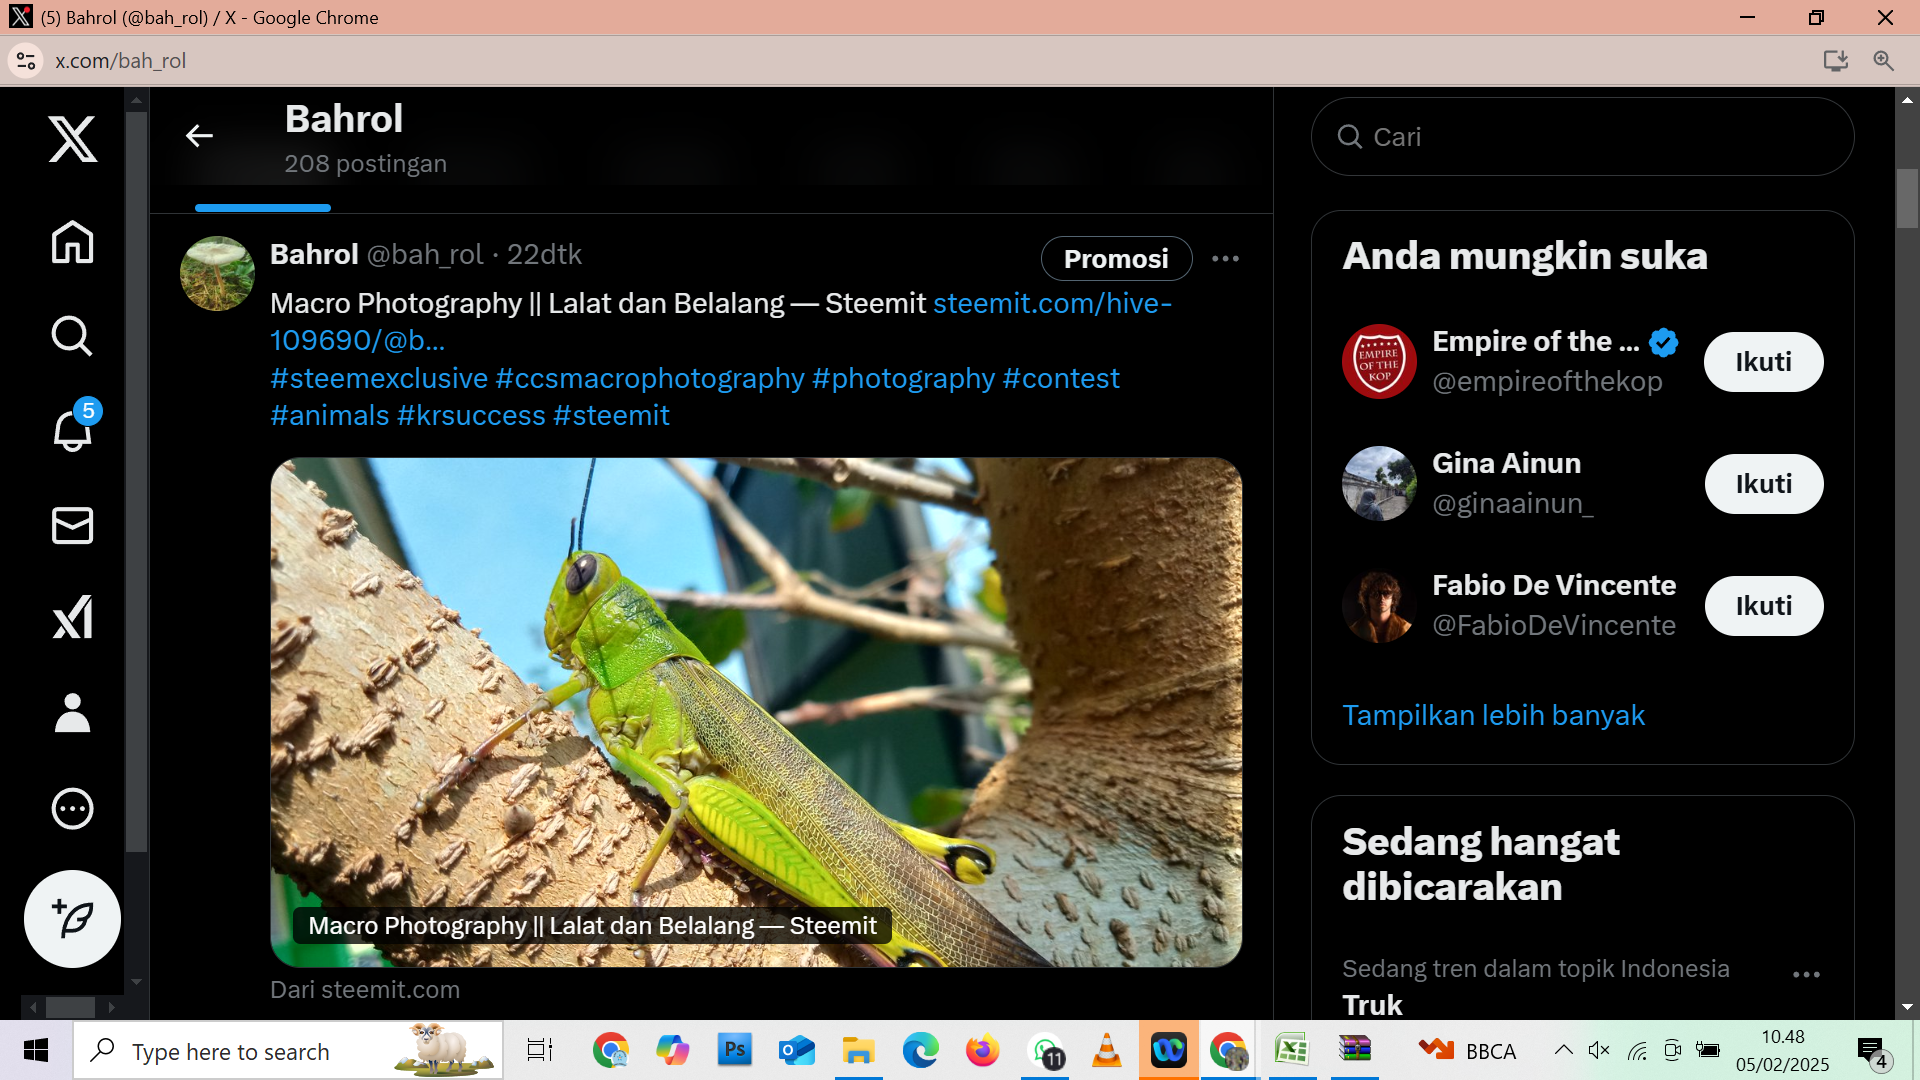This screenshot has width=1920, height=1080.
Task: Open Grok icon in sidebar
Action: [72, 617]
